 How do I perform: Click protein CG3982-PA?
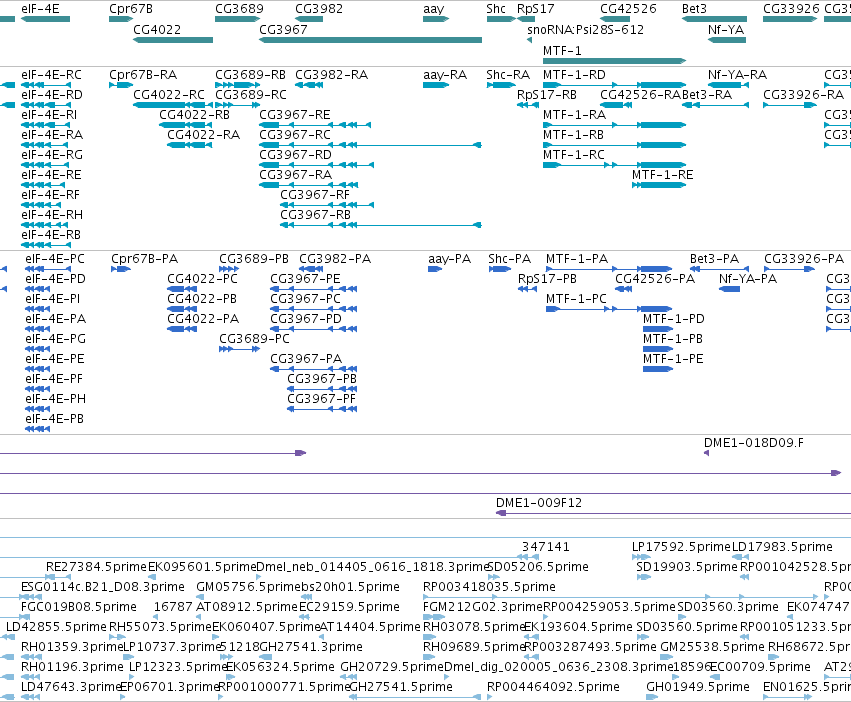click(x=335, y=259)
